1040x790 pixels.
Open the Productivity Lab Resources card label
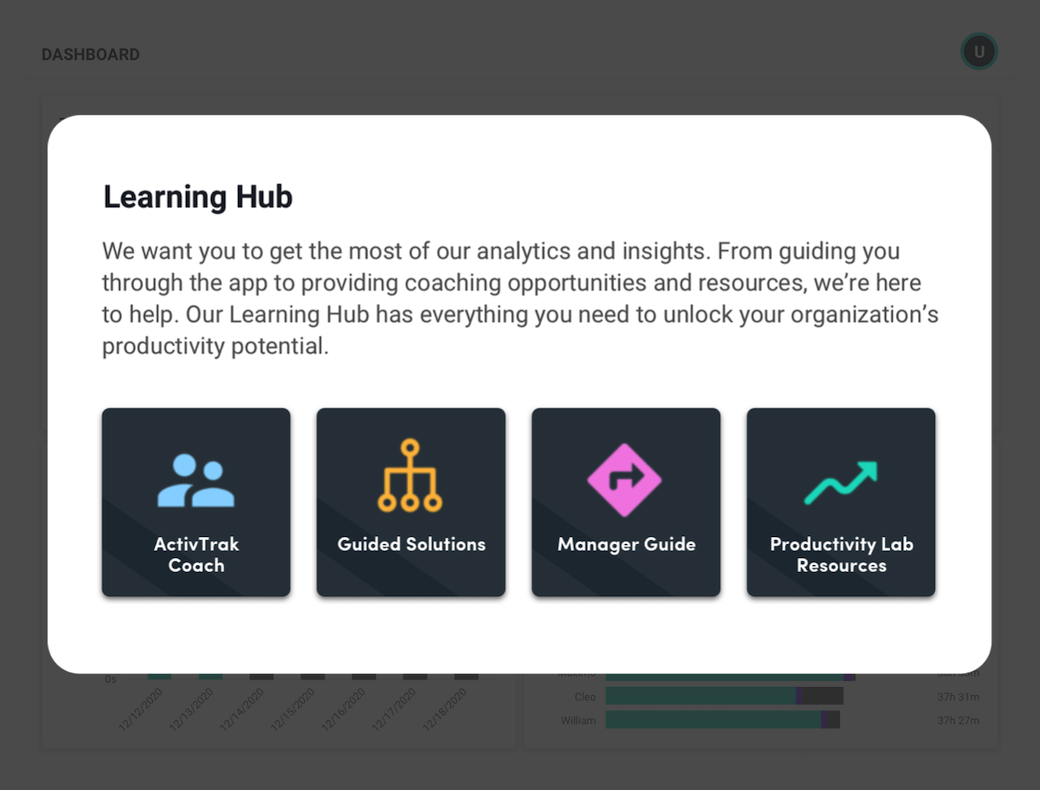tap(842, 555)
